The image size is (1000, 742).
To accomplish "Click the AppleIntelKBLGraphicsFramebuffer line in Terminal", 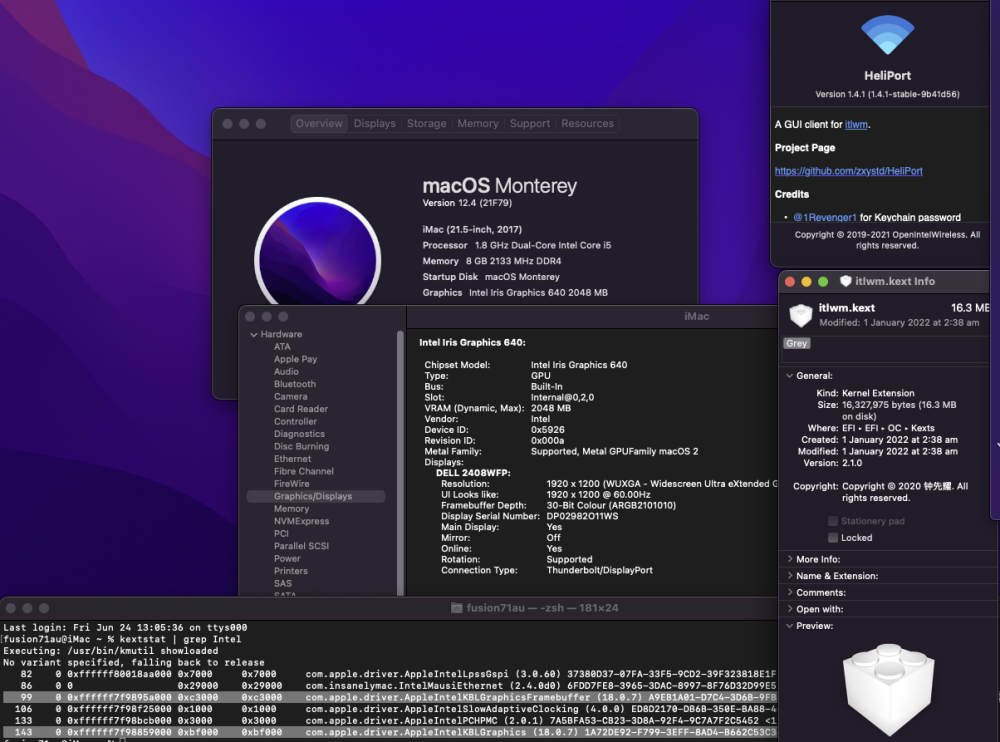I will point(390,697).
